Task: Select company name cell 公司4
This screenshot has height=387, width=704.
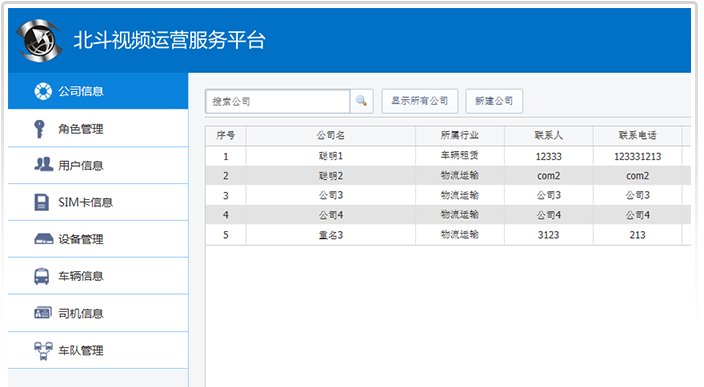Action: [331, 215]
